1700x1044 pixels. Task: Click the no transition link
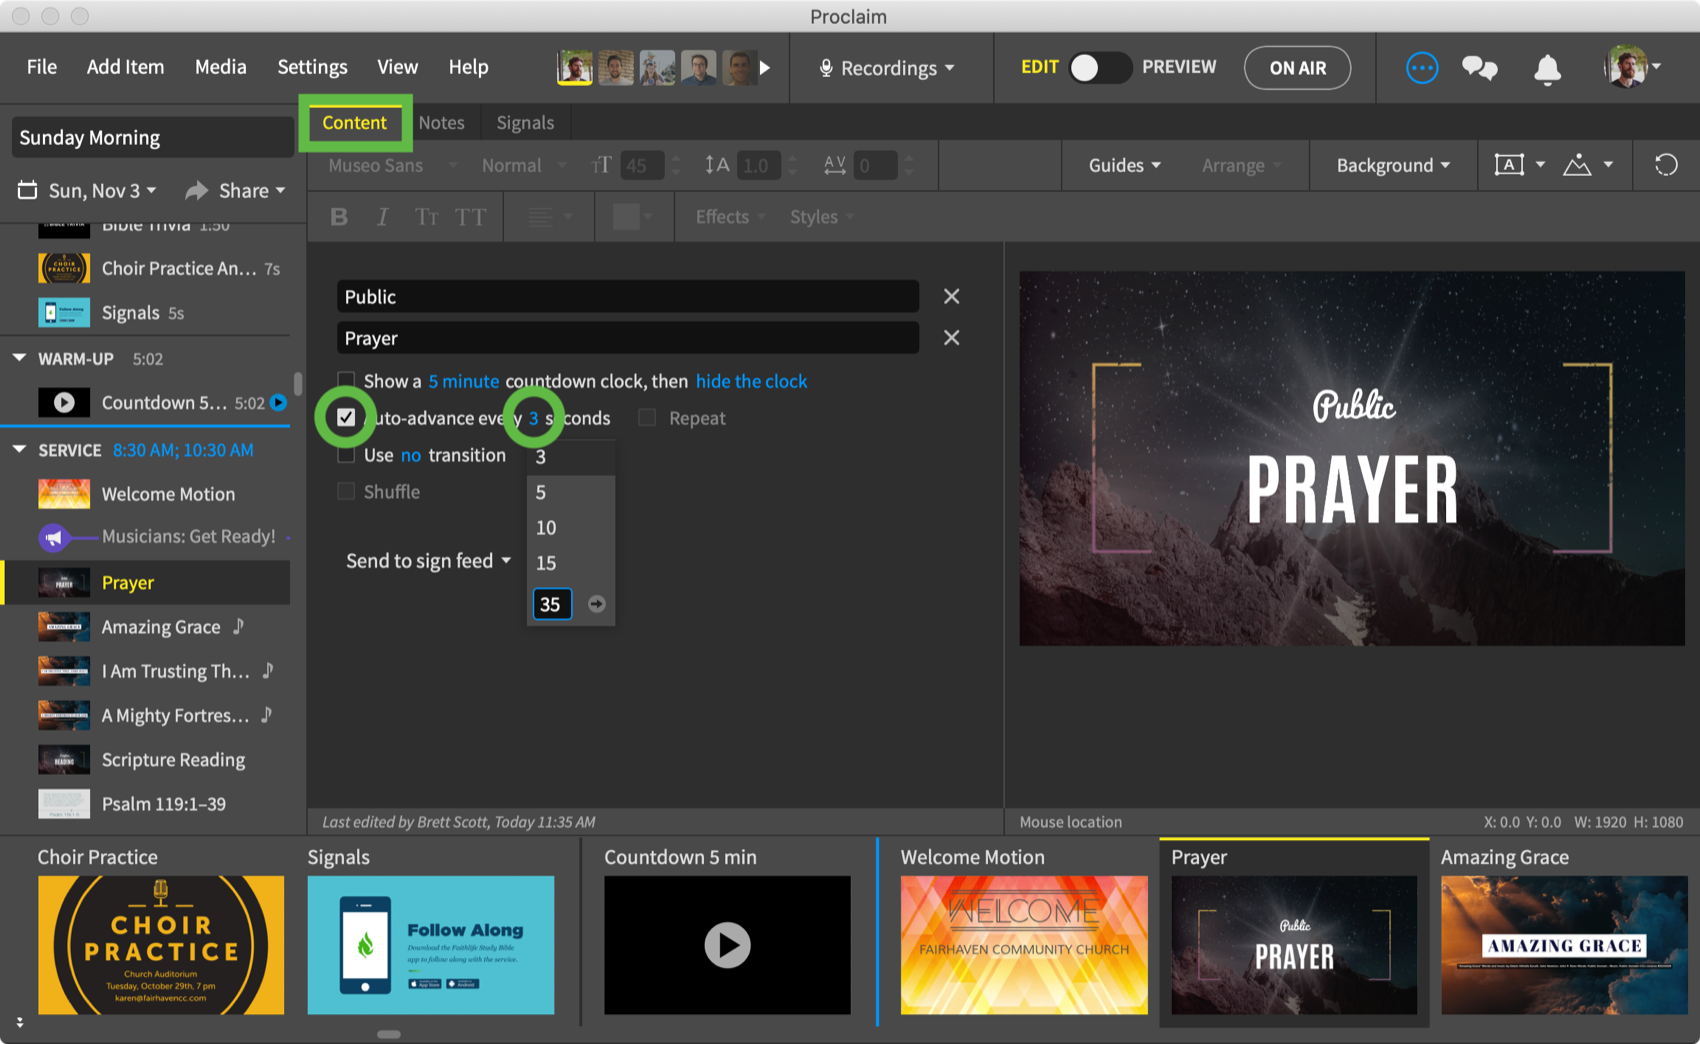[x=411, y=455]
